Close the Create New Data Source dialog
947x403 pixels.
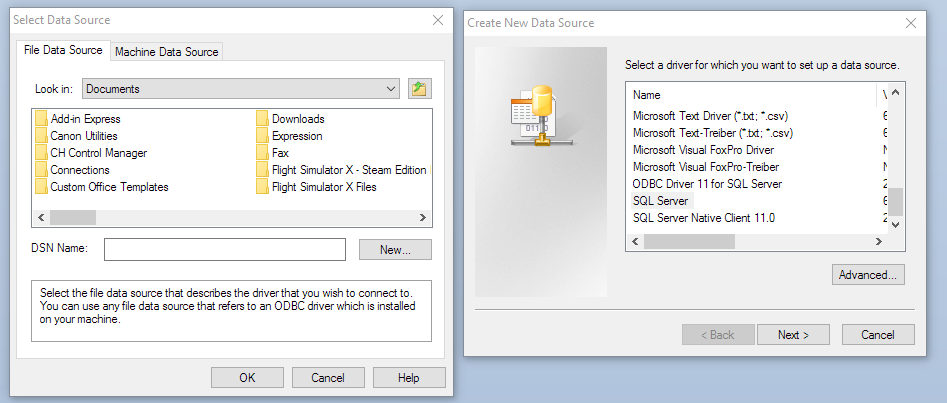click(911, 23)
